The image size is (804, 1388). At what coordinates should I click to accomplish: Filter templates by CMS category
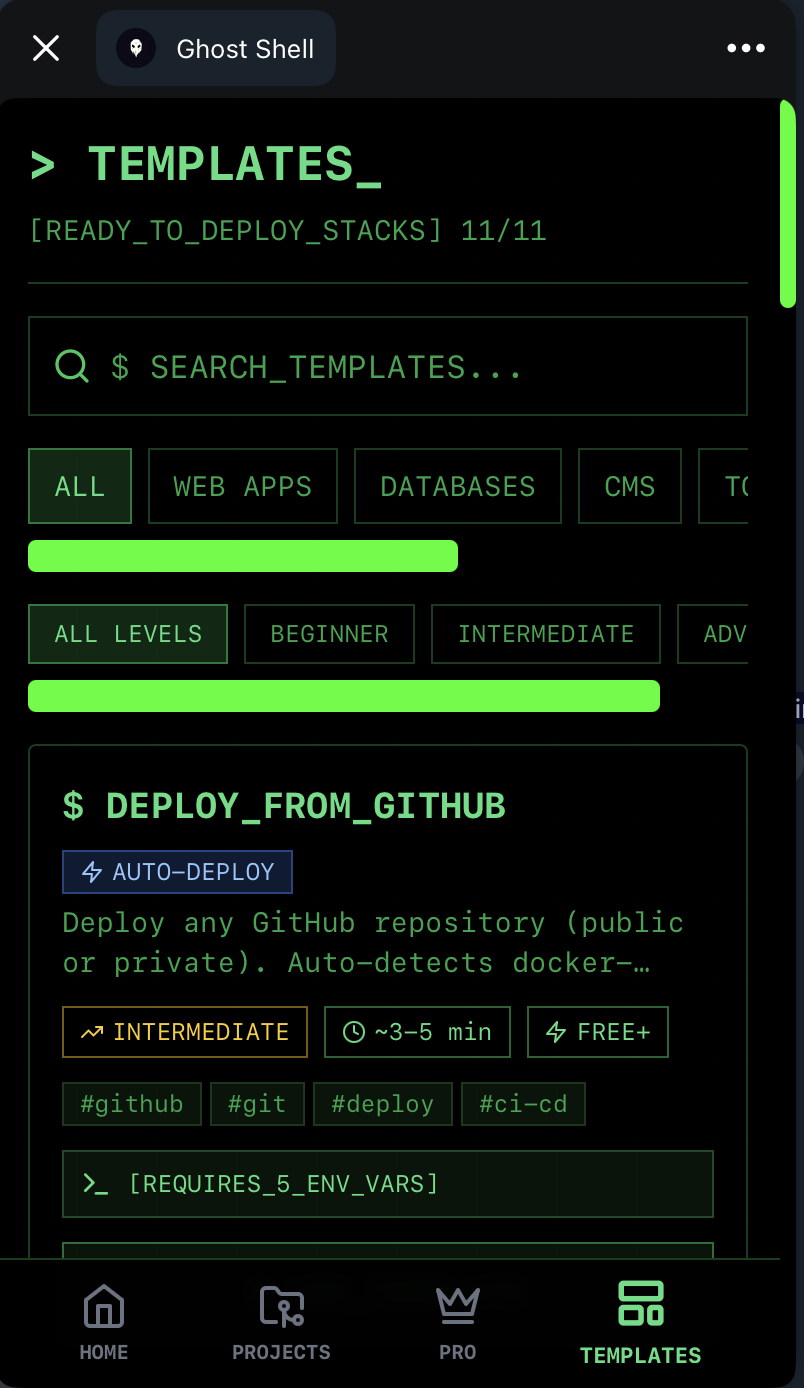pyautogui.click(x=630, y=486)
